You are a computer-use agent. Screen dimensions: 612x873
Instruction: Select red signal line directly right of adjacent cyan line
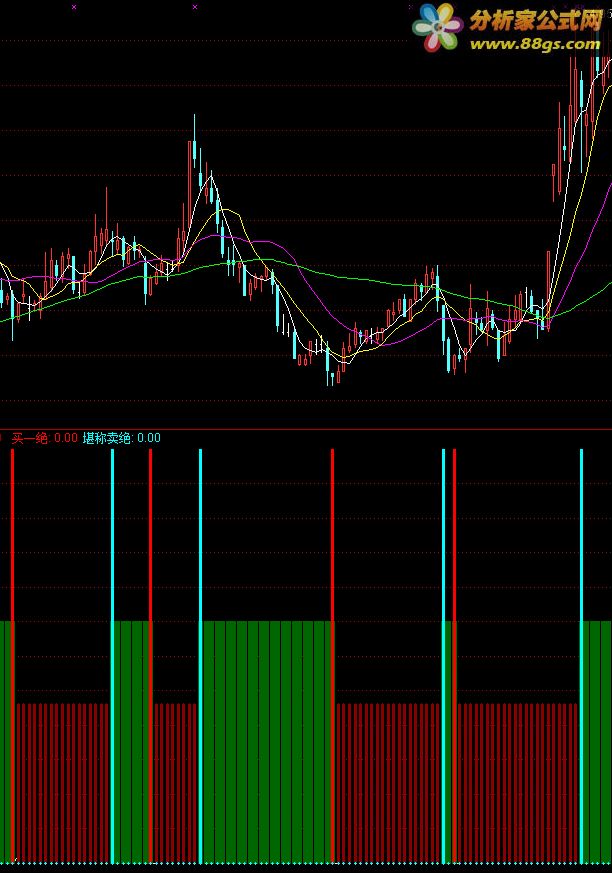coord(454,656)
